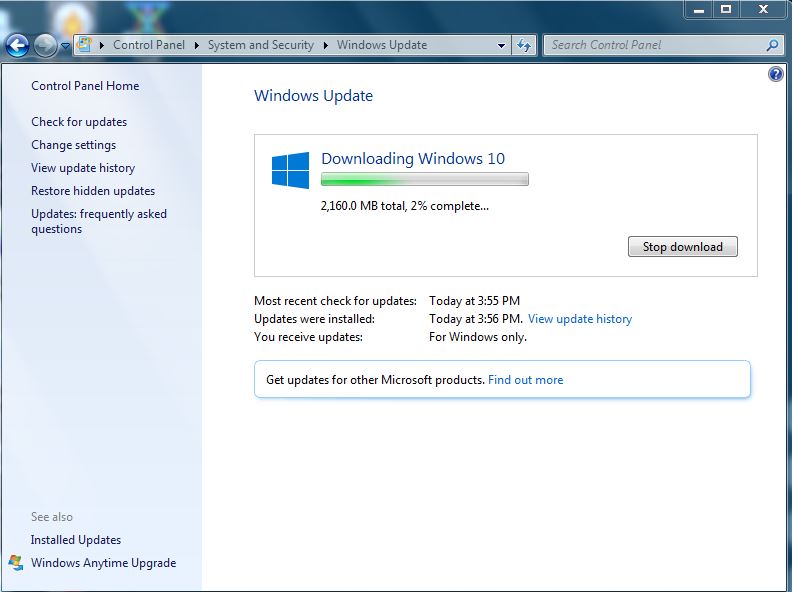Maximize the Windows Update window

tap(726, 10)
